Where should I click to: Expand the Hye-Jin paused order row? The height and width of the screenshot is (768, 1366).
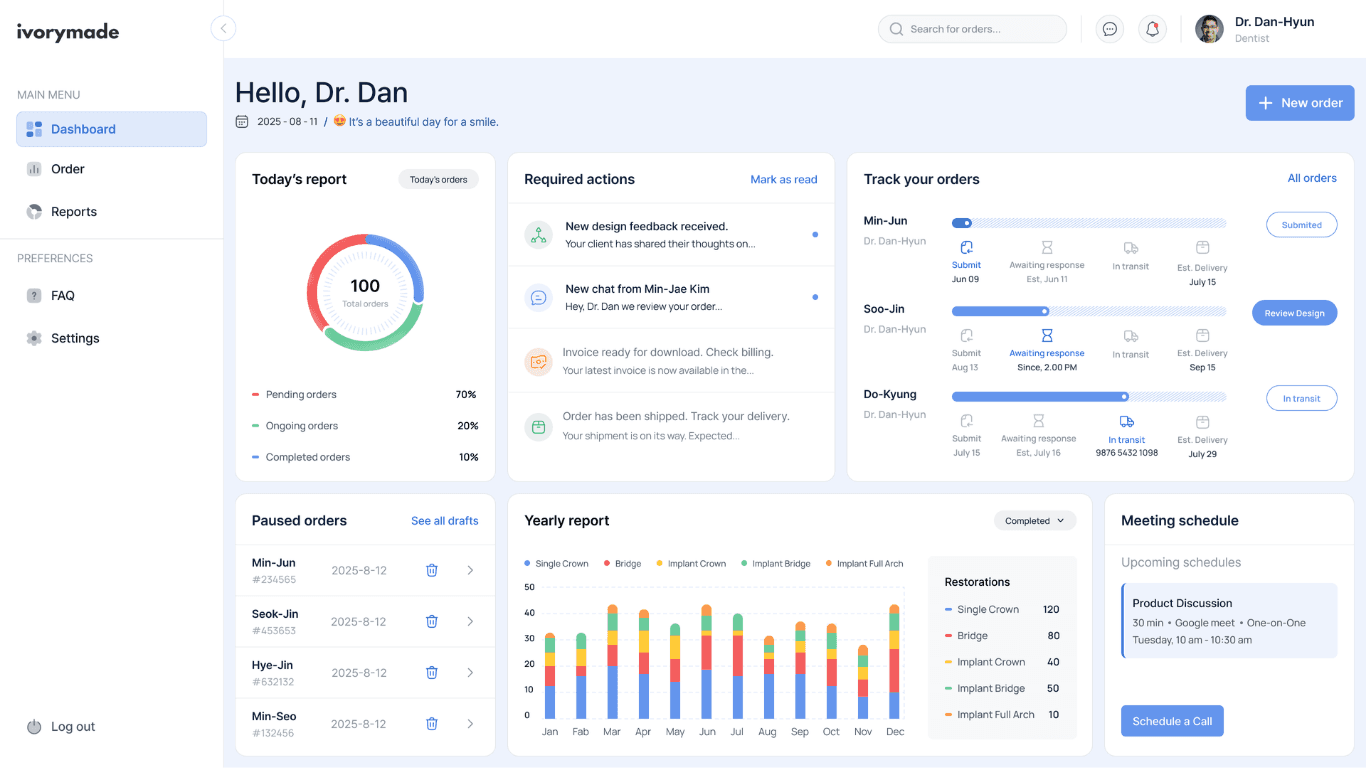click(x=470, y=672)
